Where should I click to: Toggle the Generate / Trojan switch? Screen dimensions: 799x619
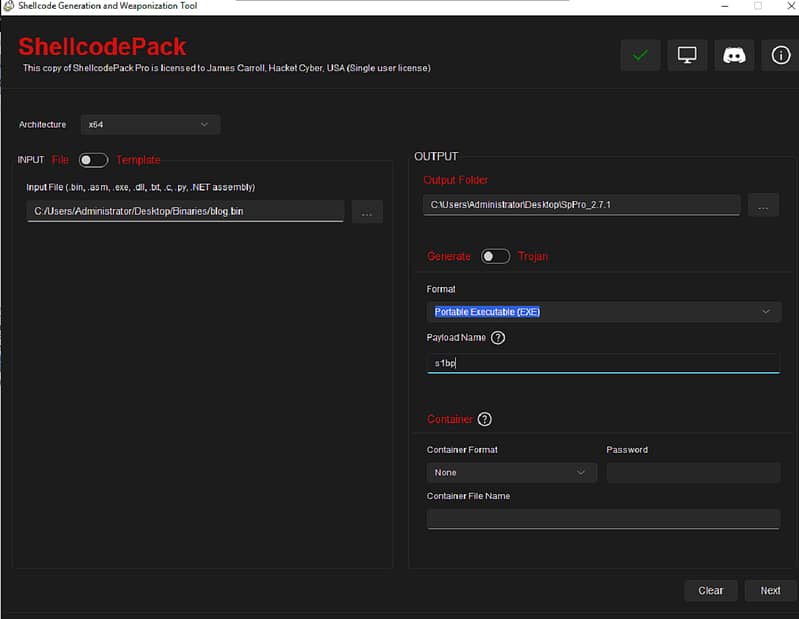pyautogui.click(x=495, y=256)
